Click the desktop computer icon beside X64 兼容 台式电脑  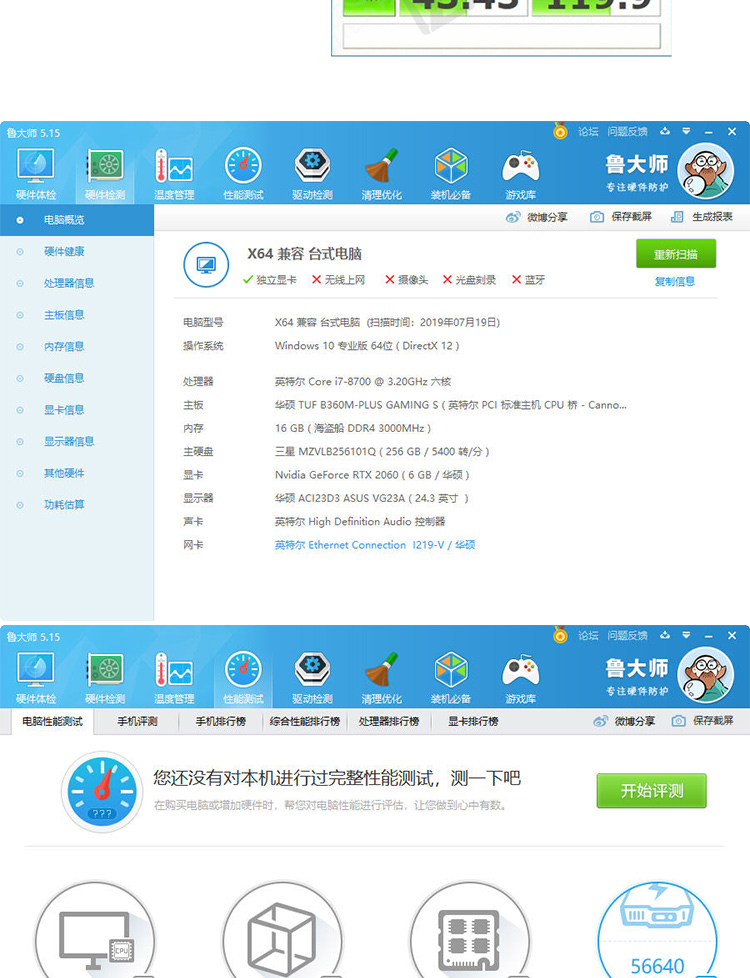pos(207,265)
